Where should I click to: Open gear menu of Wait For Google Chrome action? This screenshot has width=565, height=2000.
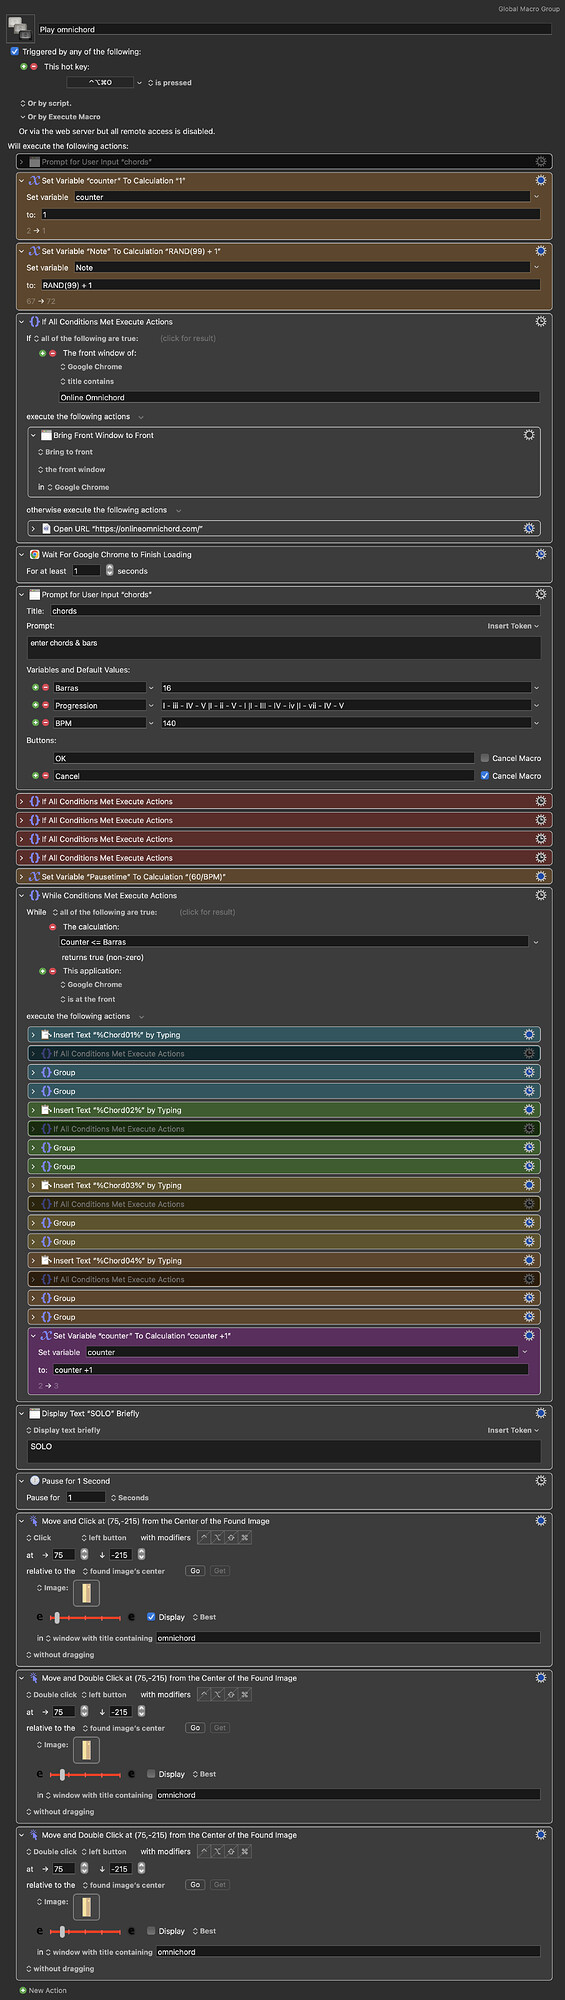(x=541, y=554)
